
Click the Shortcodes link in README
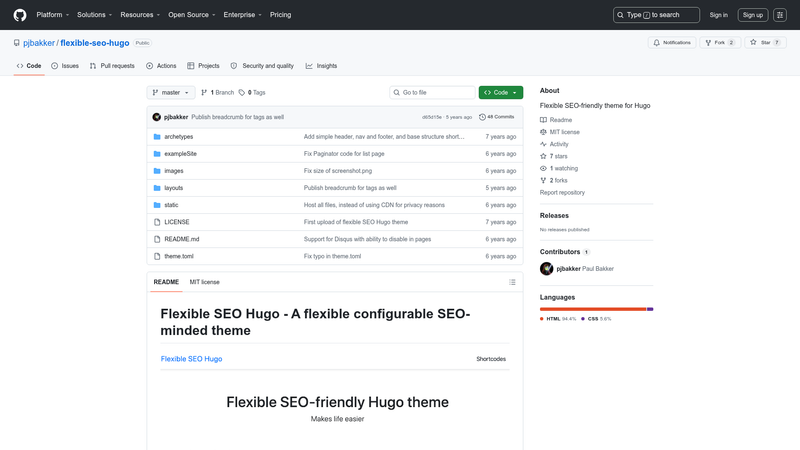(491, 359)
